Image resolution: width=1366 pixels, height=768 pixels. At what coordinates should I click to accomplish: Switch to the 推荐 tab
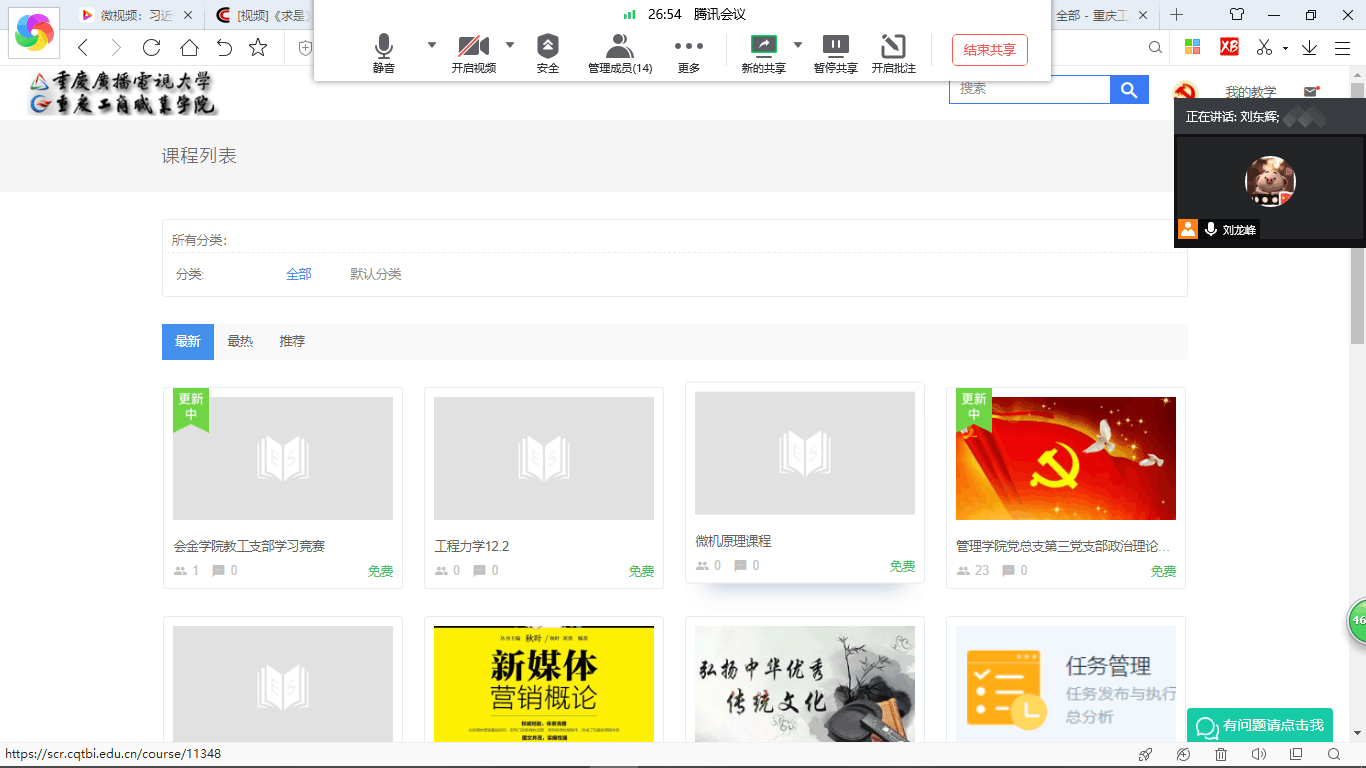click(292, 341)
